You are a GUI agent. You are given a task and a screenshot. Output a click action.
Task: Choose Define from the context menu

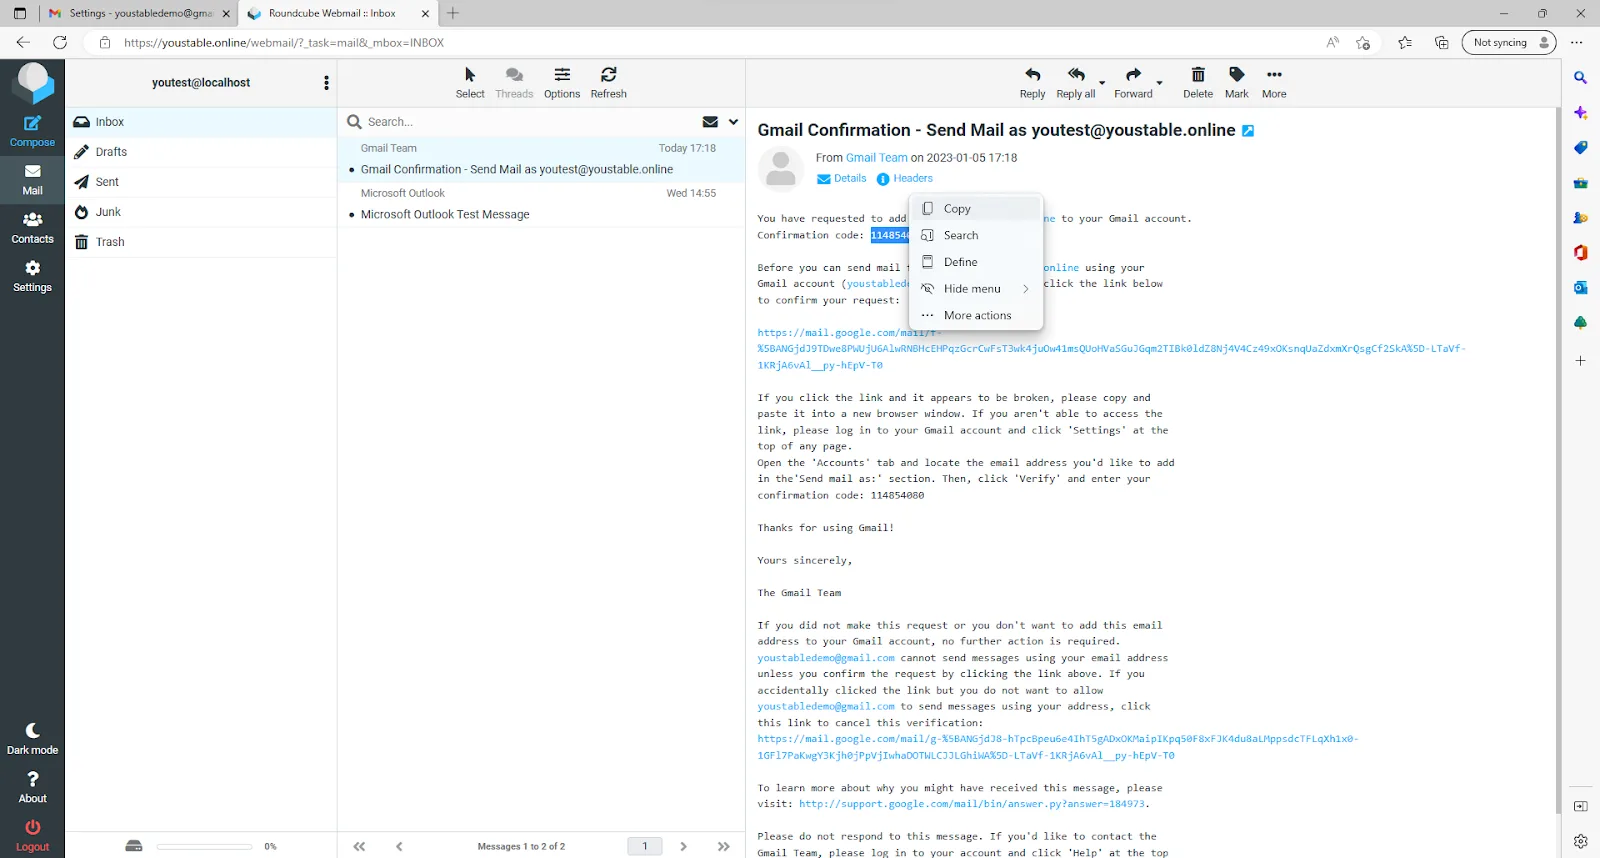point(976,262)
